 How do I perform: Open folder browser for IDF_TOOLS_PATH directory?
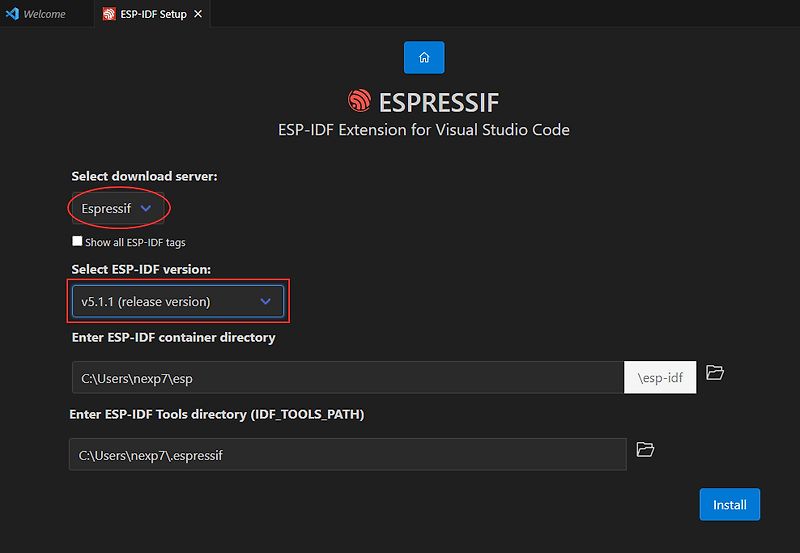pos(645,449)
